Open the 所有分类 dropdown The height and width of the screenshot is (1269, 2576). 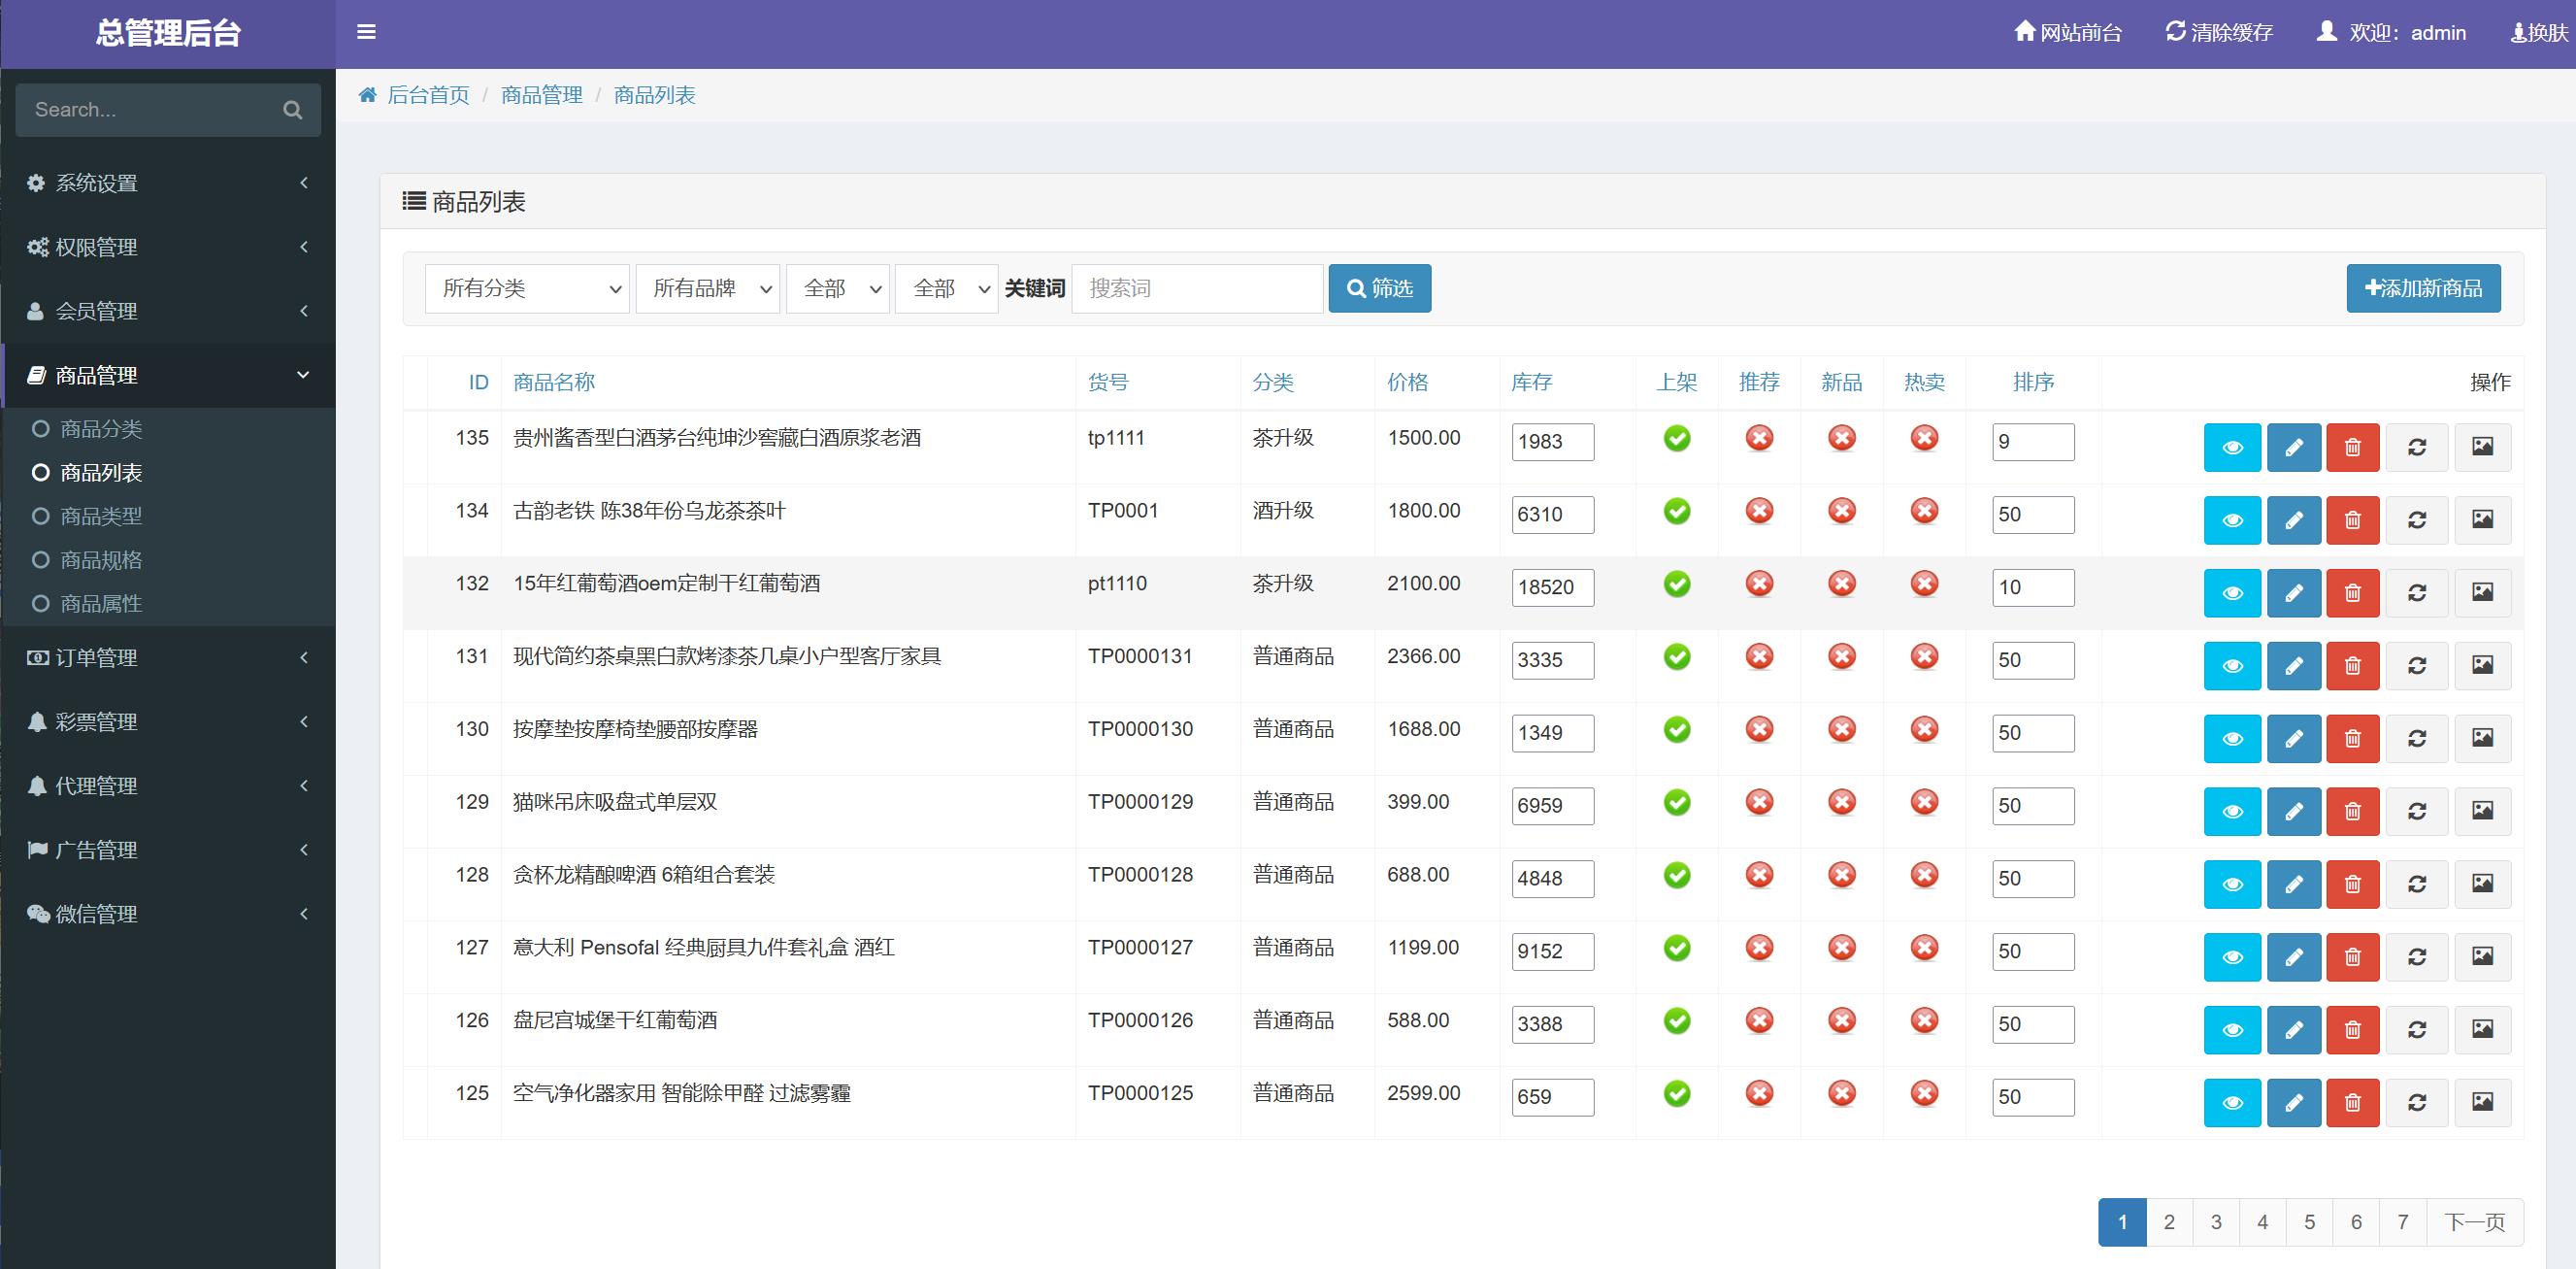pos(527,289)
